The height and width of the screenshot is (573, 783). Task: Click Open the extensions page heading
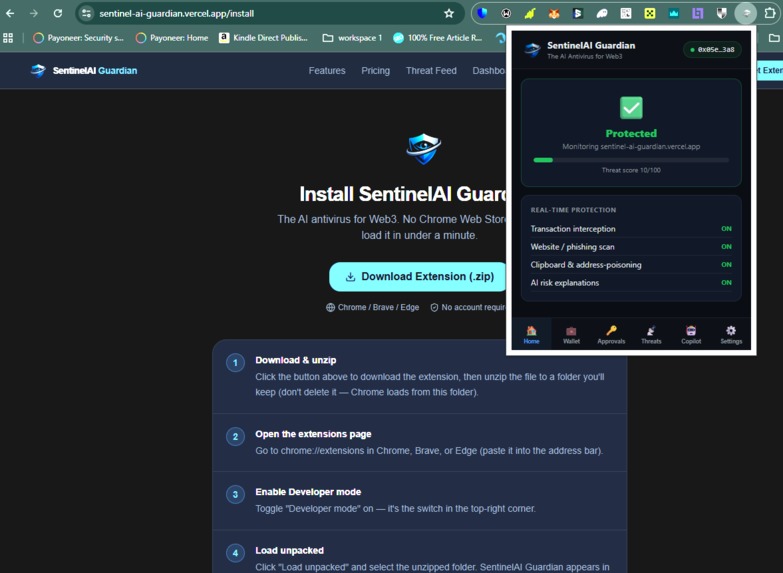tap(313, 434)
